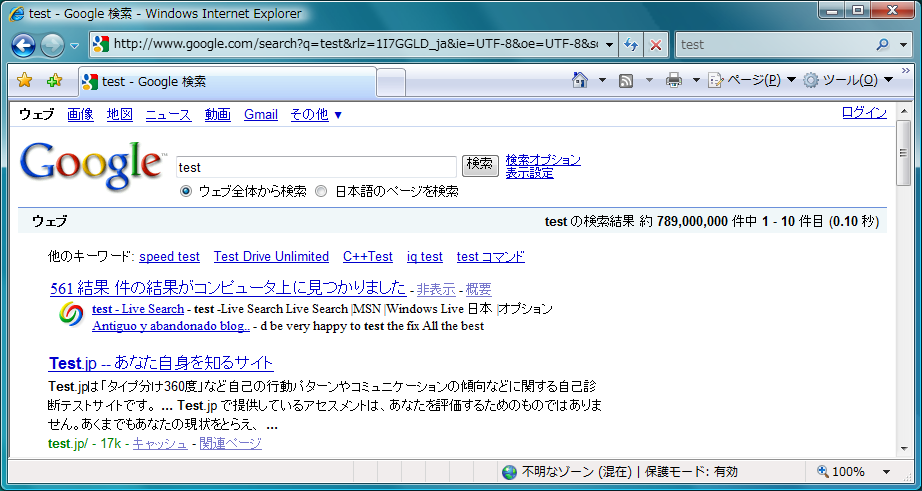
Task: Click the speed test suggestion link
Action: (x=169, y=256)
